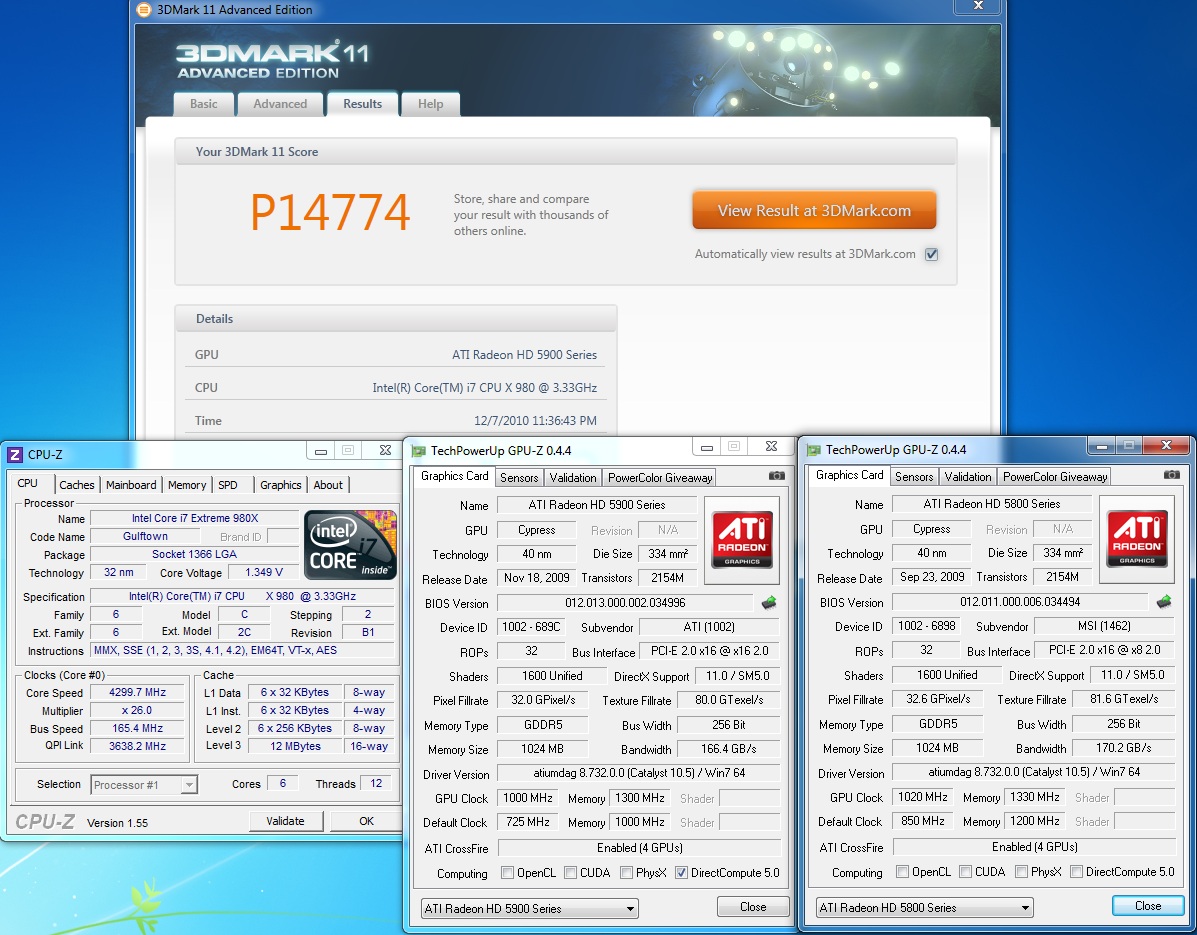Click the Time 12/7/2010 11:36:43 PM value
This screenshot has width=1197, height=935.
[535, 421]
